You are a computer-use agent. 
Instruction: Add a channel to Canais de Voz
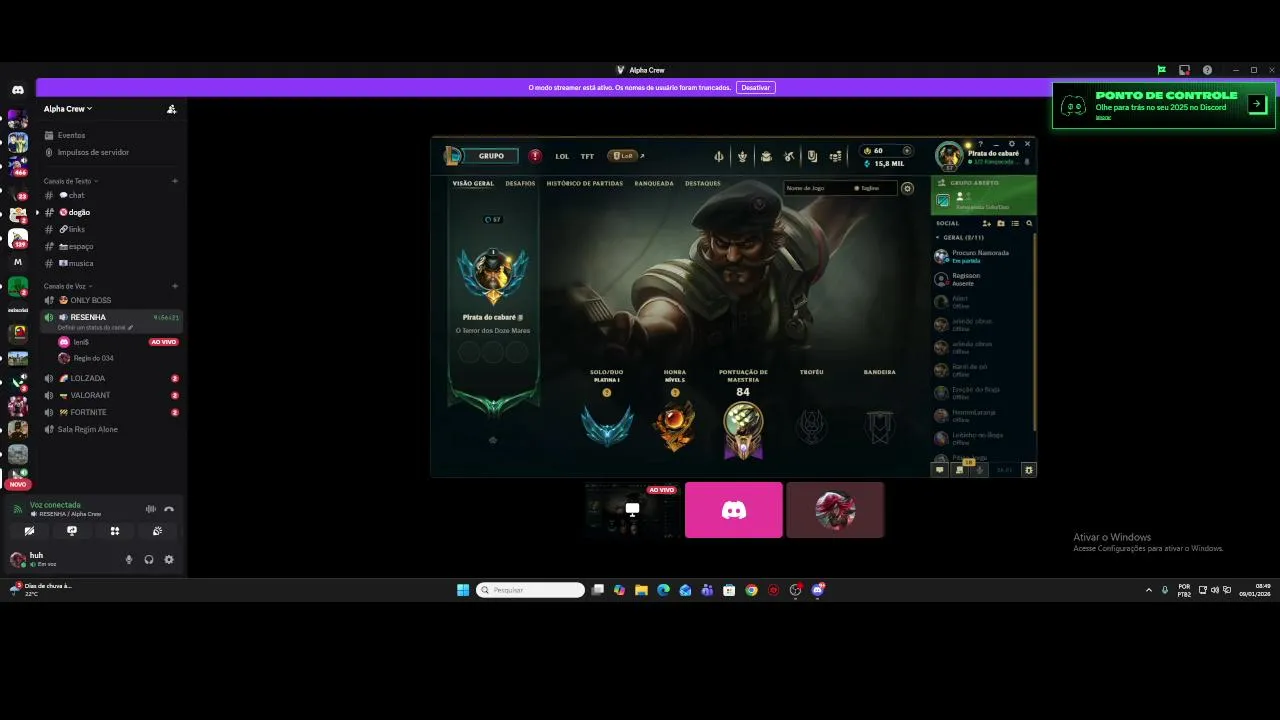pos(175,286)
